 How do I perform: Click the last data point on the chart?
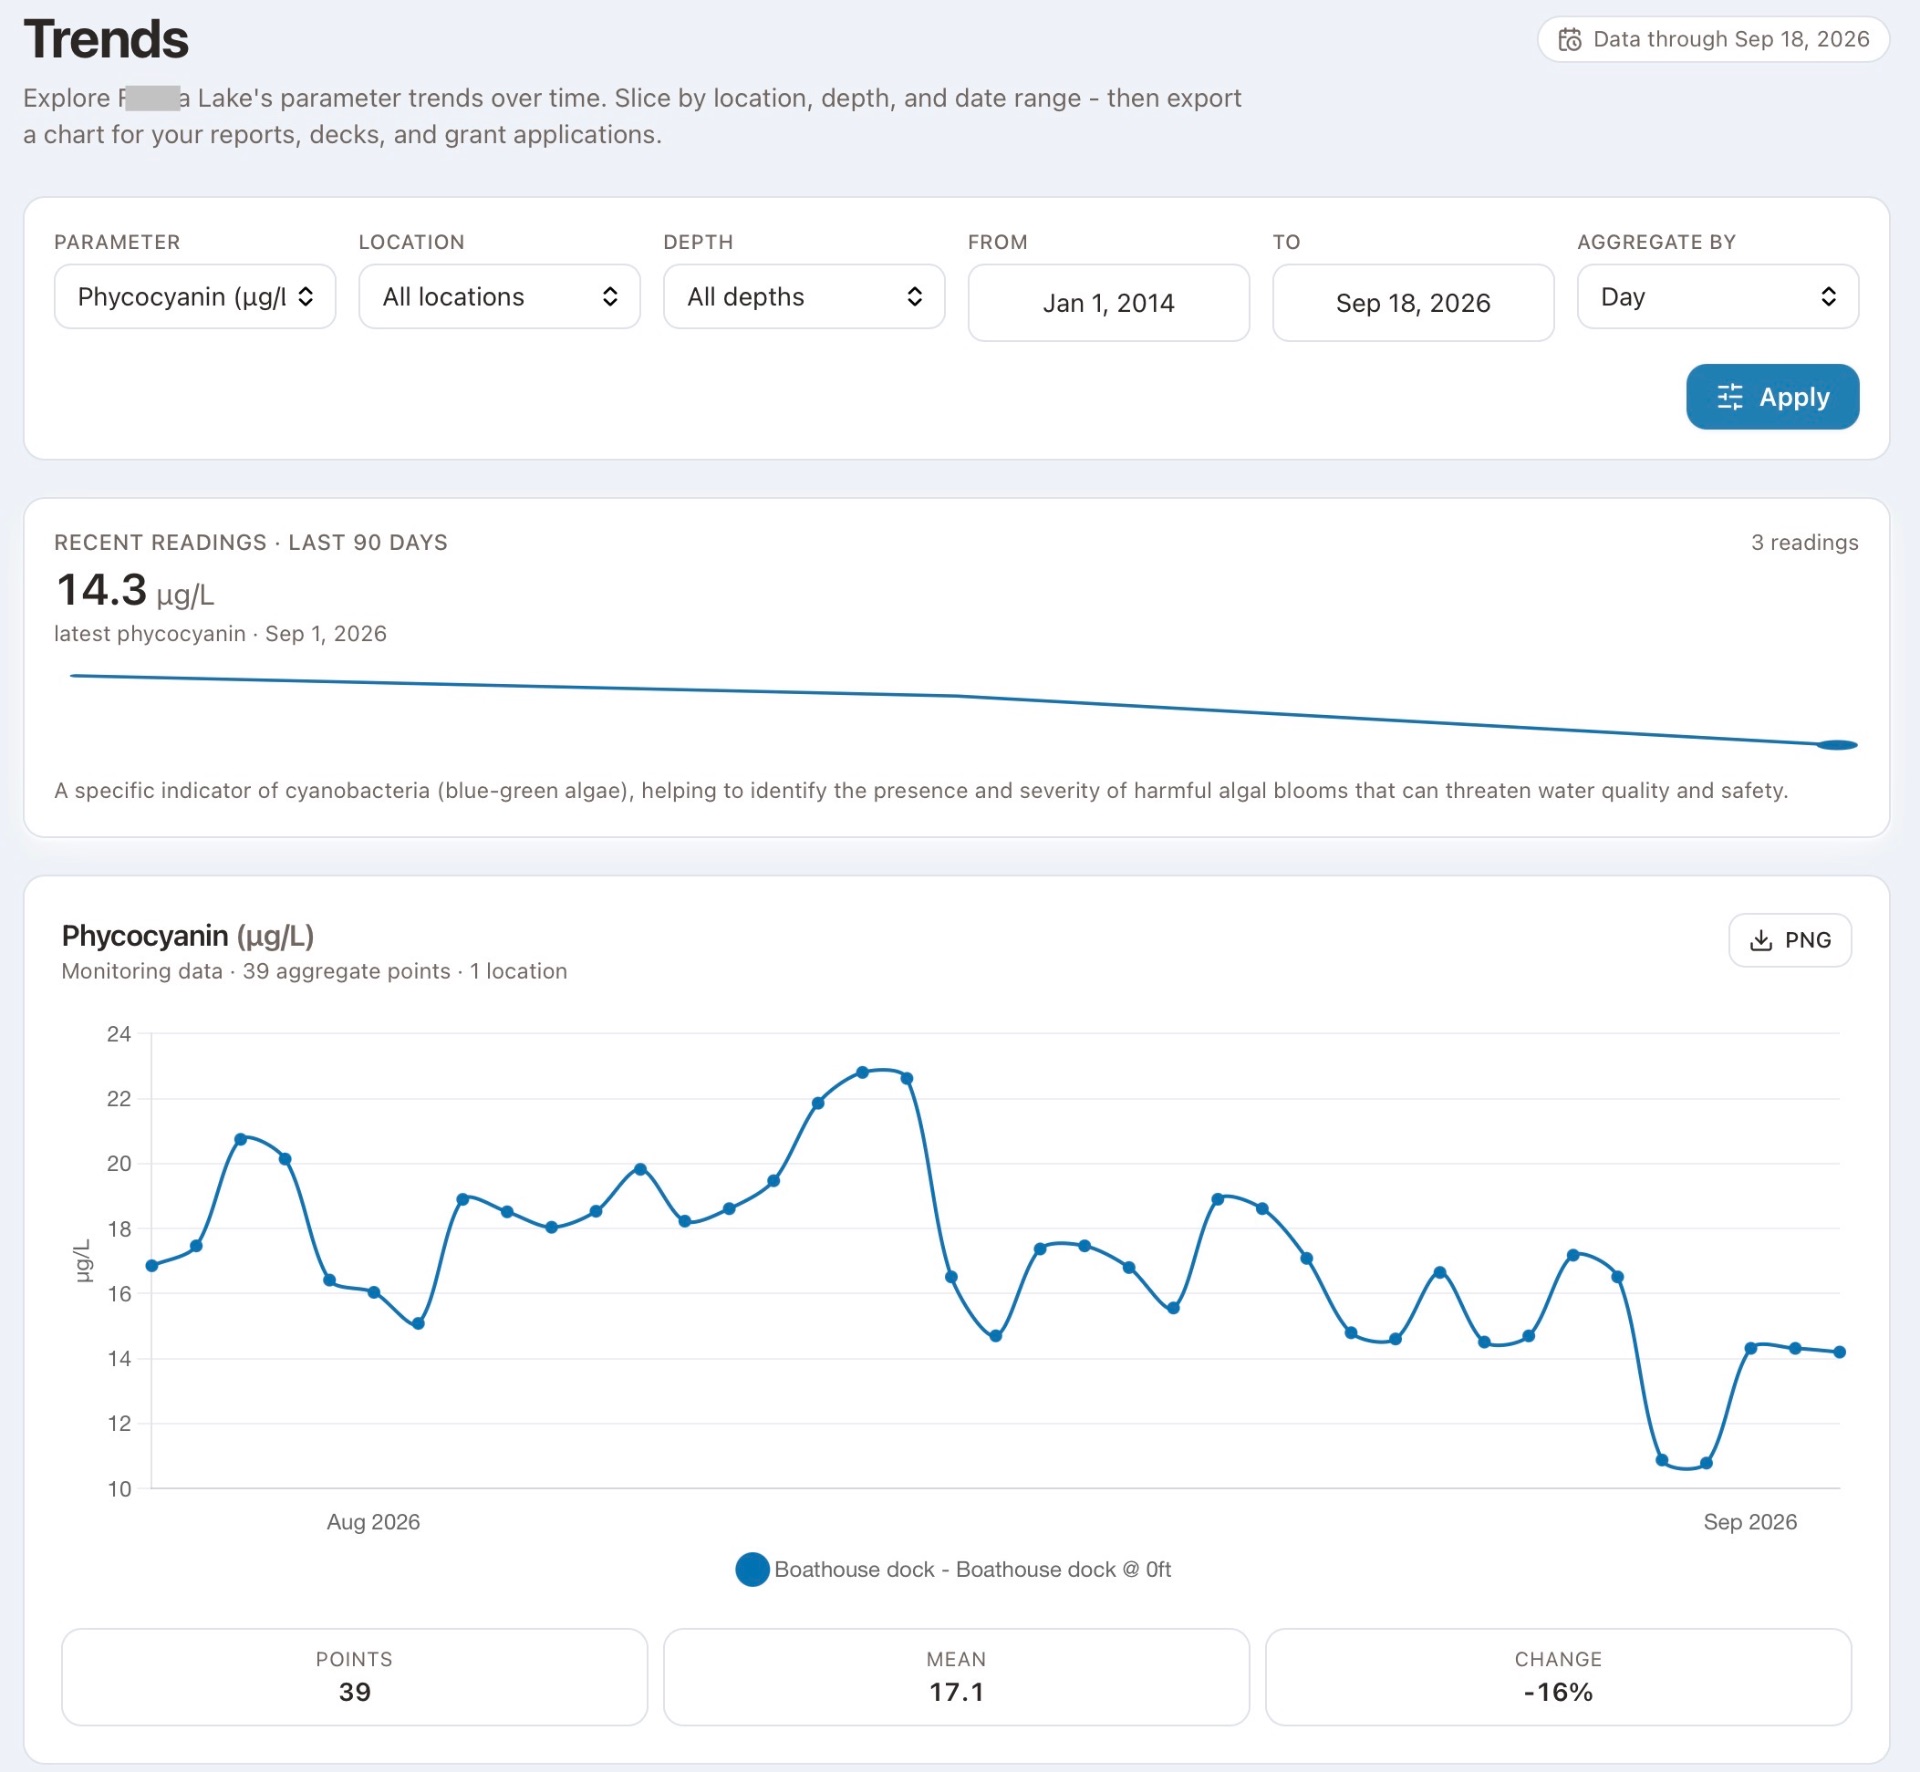1839,1352
